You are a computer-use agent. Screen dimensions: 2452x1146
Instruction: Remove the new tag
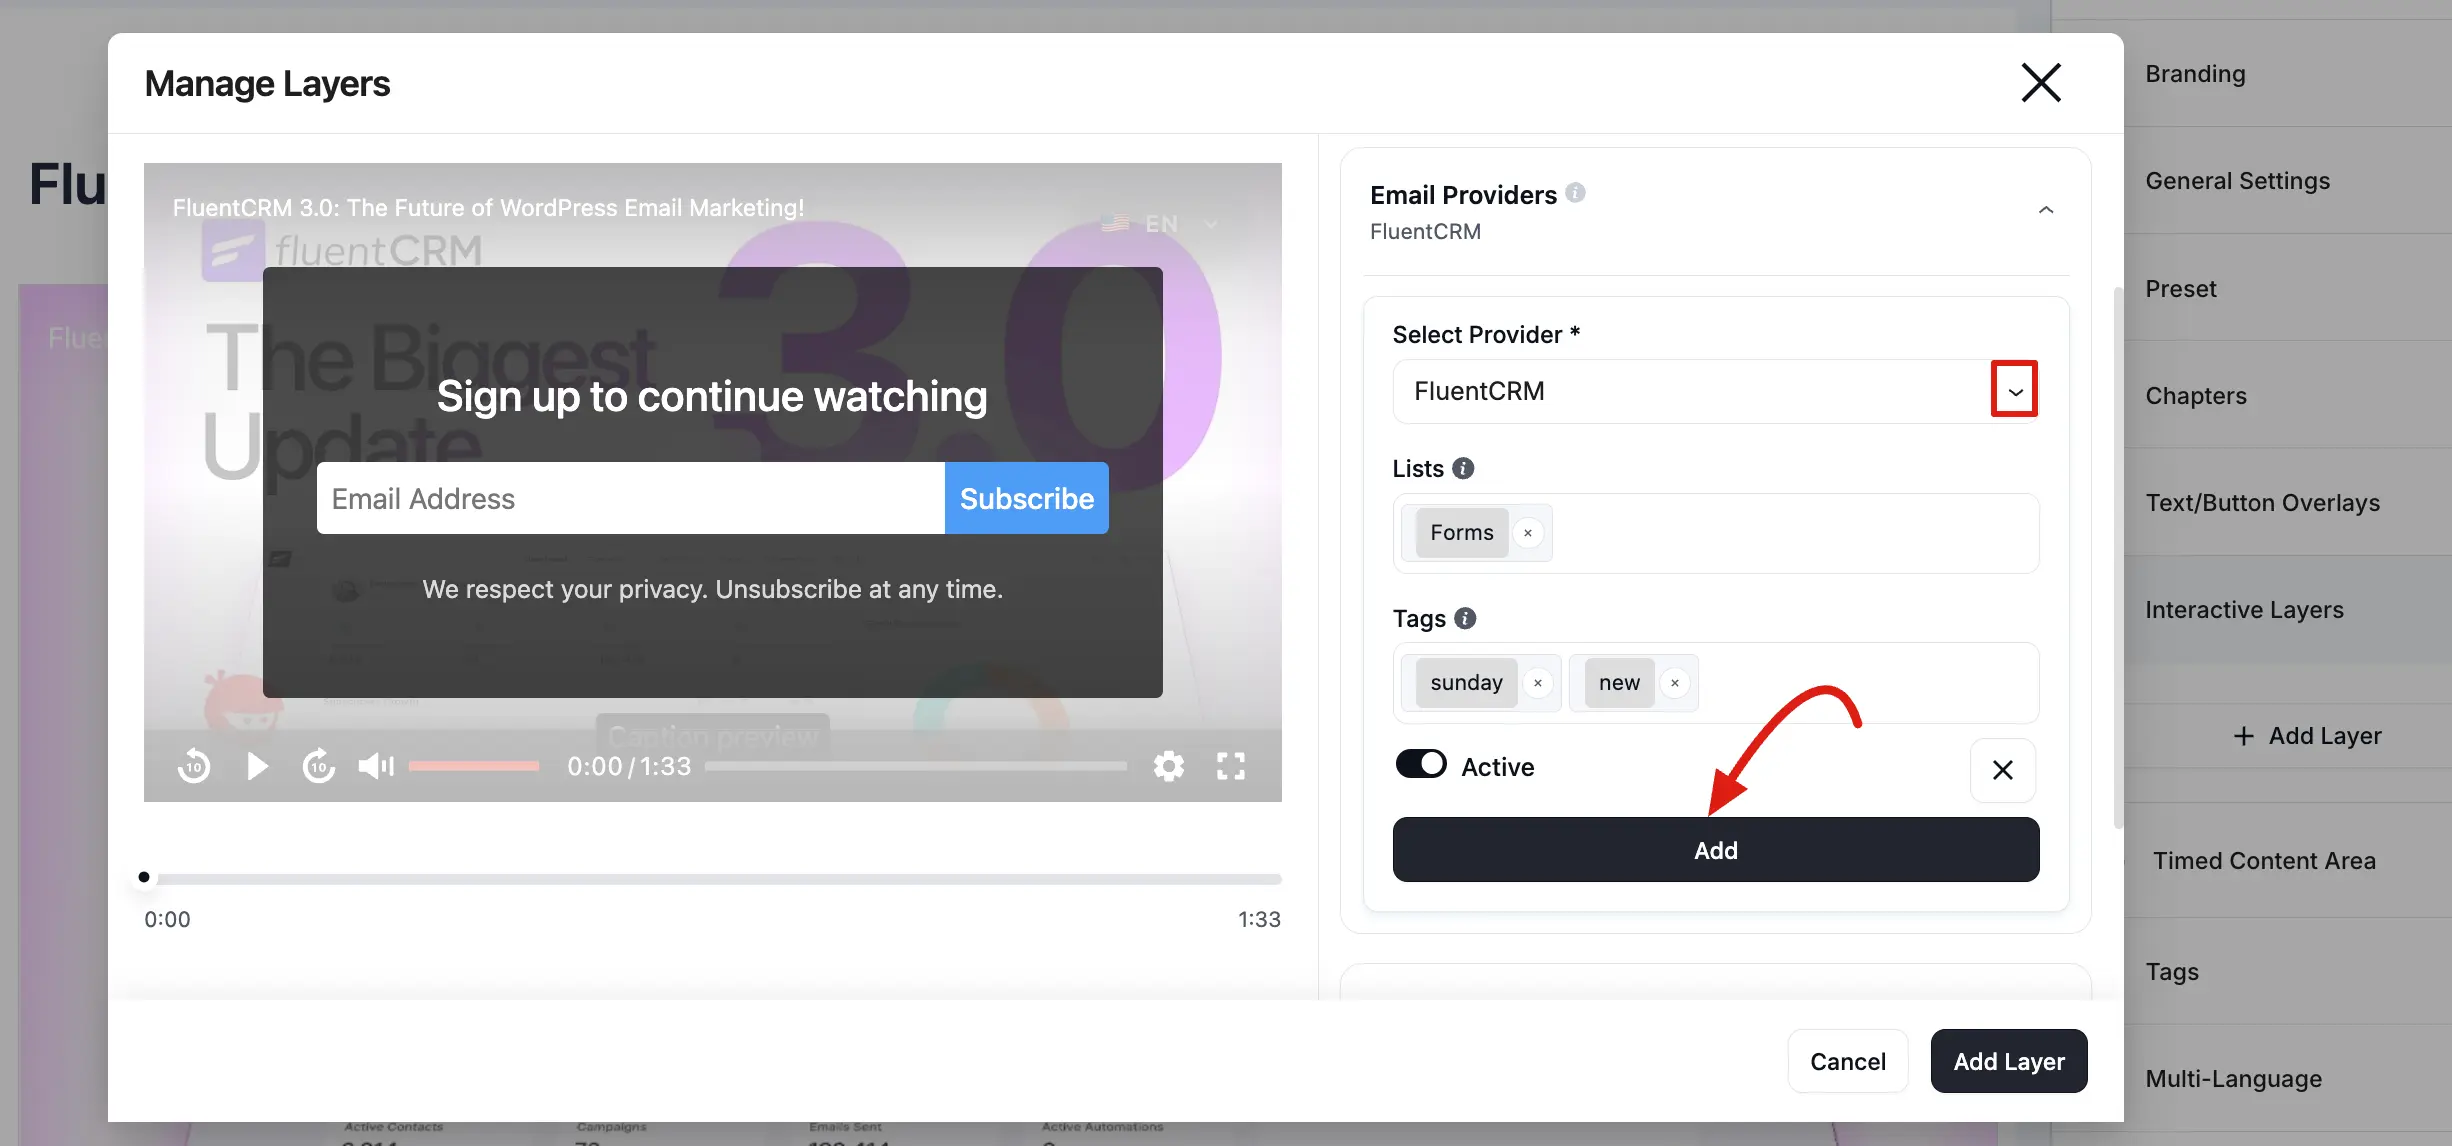point(1675,683)
